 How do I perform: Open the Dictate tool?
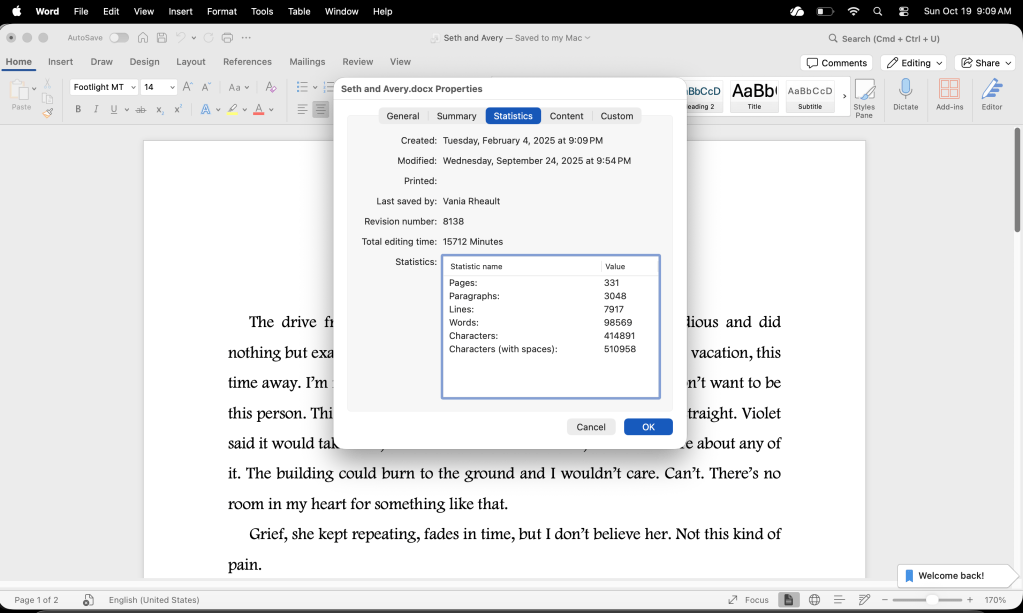click(x=905, y=97)
